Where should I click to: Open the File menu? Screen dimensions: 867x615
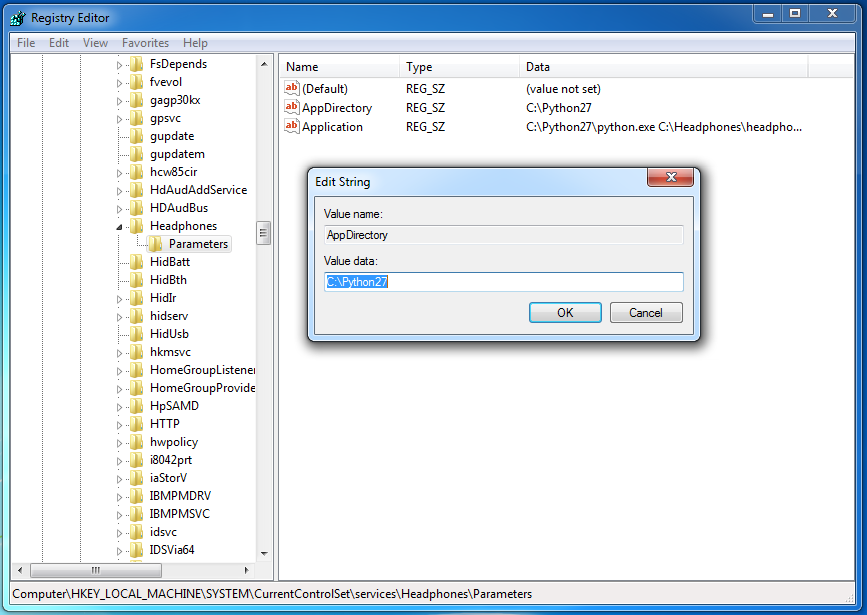[x=26, y=43]
